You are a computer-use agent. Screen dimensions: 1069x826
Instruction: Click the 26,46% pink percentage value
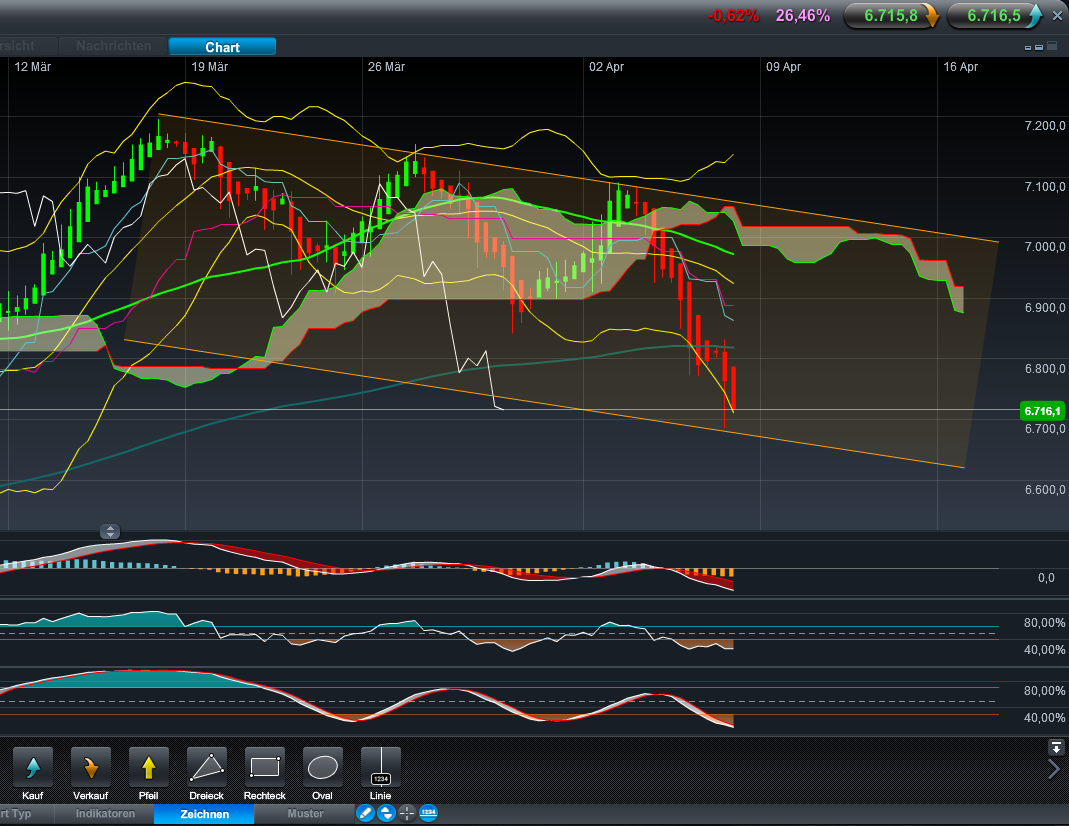[x=803, y=16]
